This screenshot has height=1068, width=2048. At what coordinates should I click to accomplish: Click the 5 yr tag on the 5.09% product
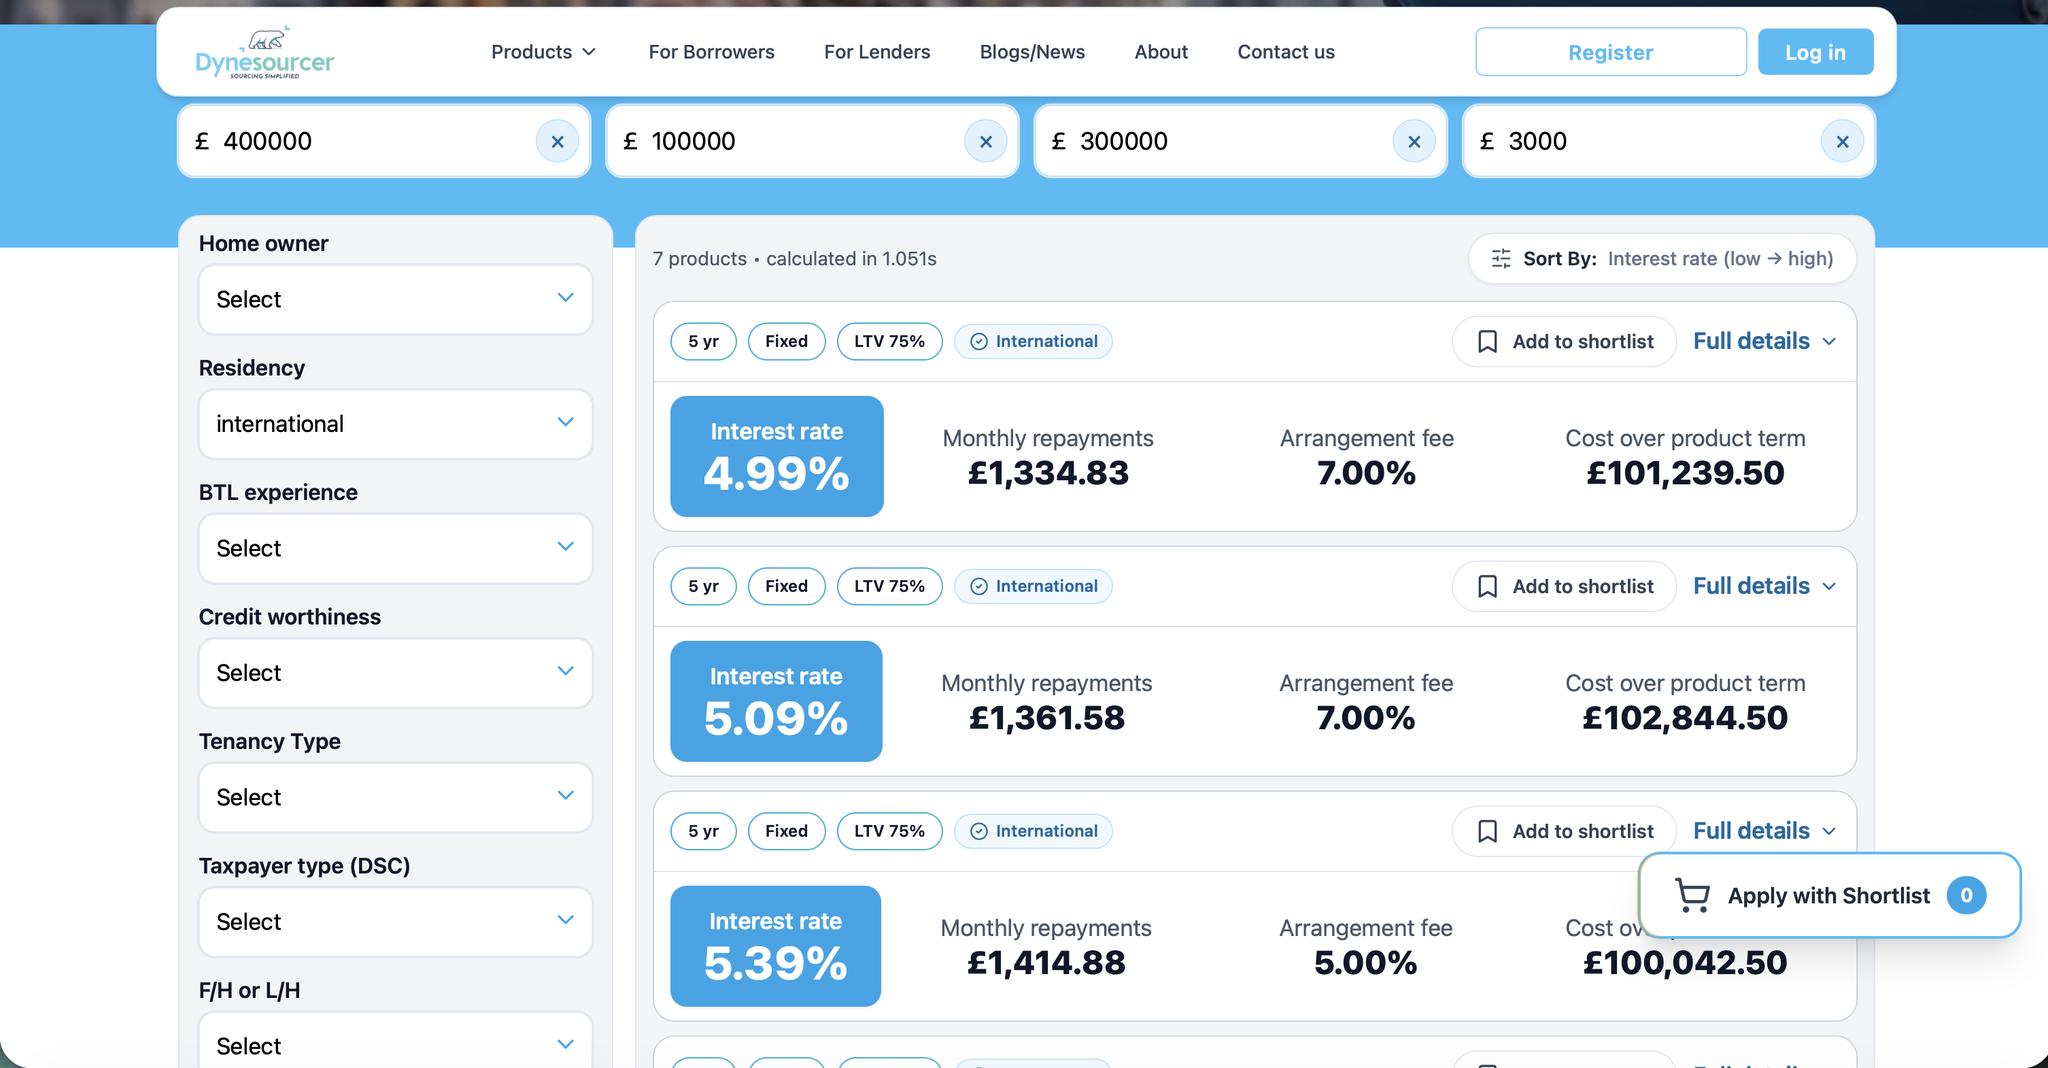703,586
